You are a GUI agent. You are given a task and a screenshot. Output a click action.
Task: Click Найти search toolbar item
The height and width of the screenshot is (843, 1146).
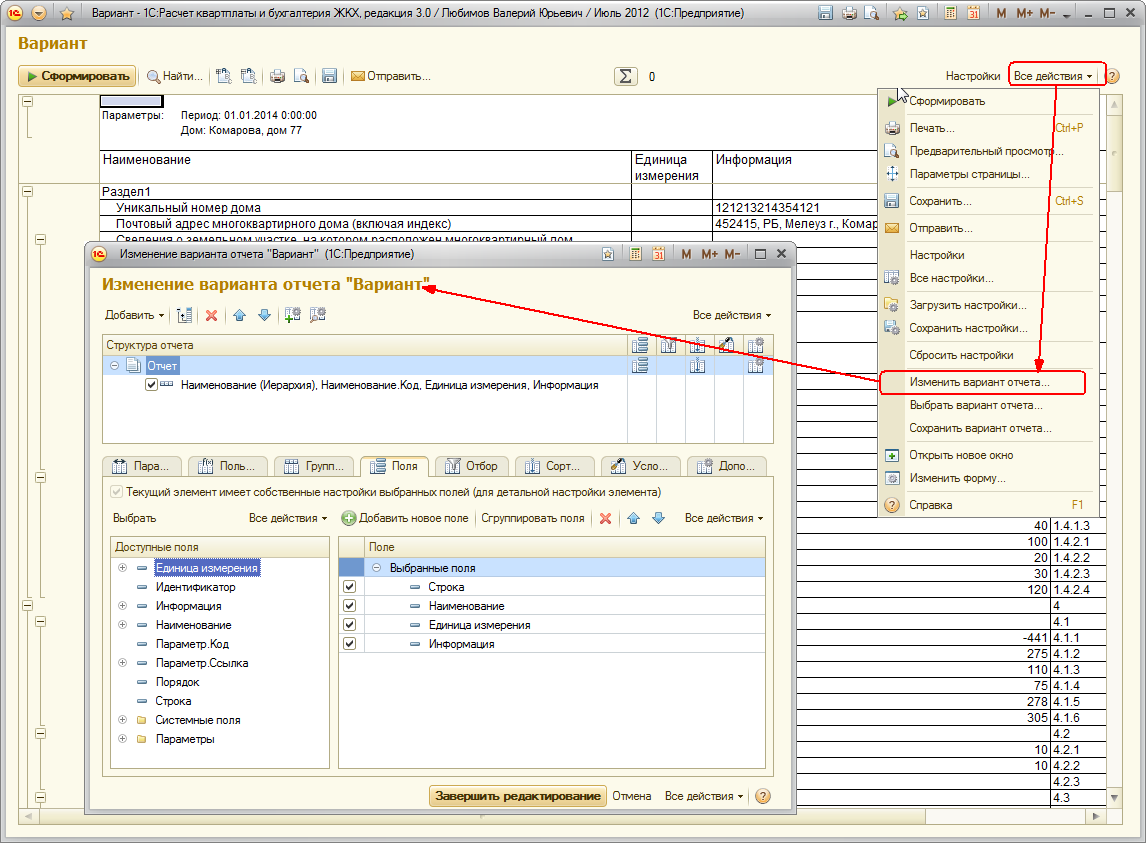175,76
